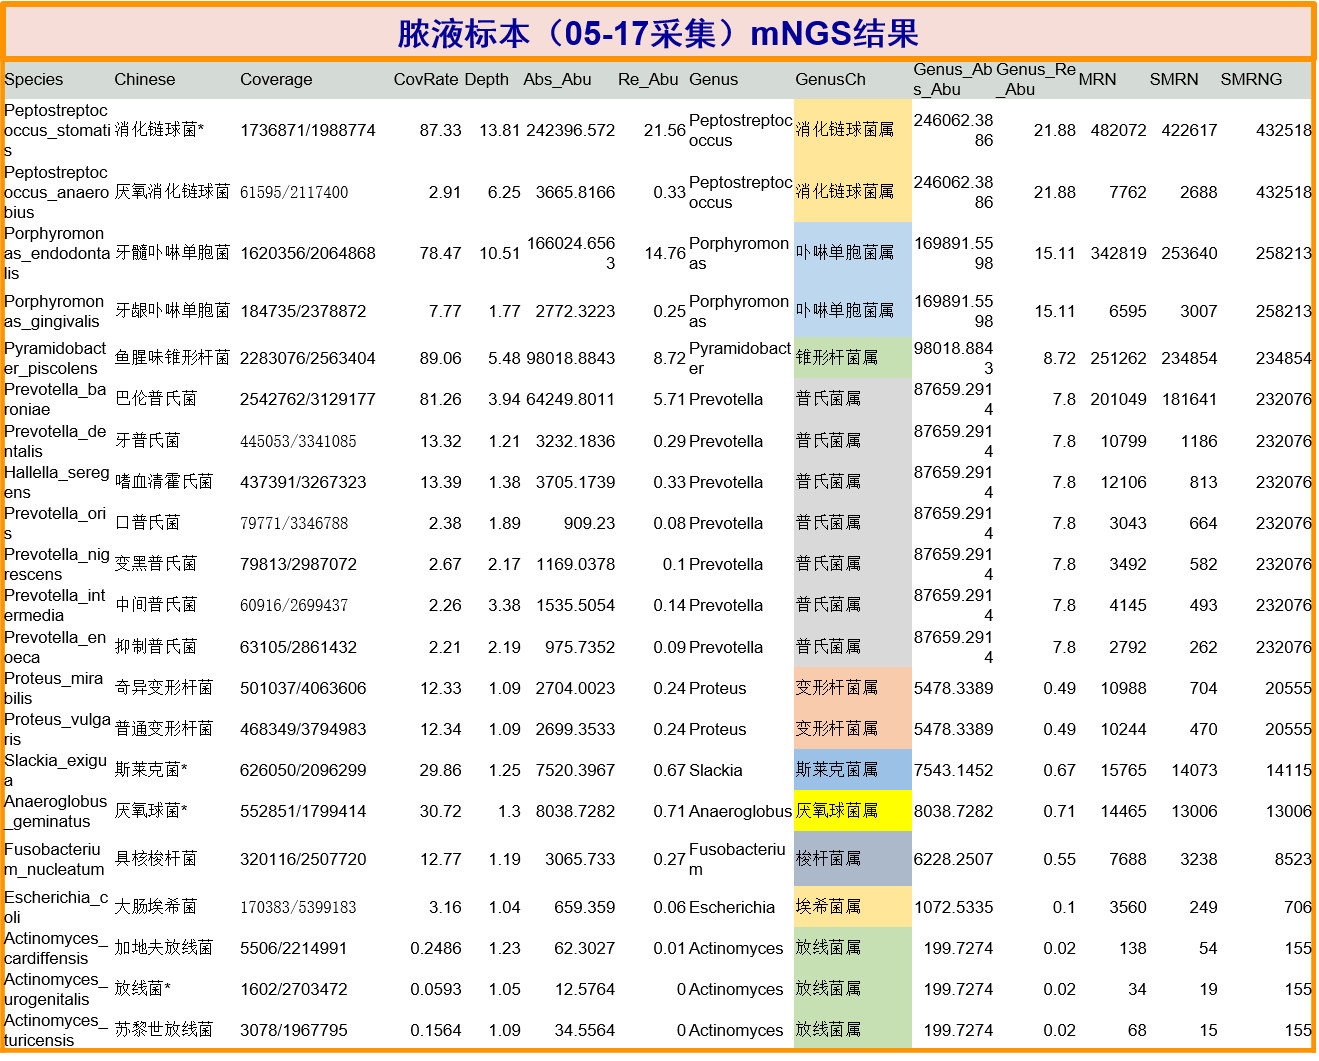Click species Proteus_mirabilis cell
1319x1061 pixels.
[x=54, y=688]
